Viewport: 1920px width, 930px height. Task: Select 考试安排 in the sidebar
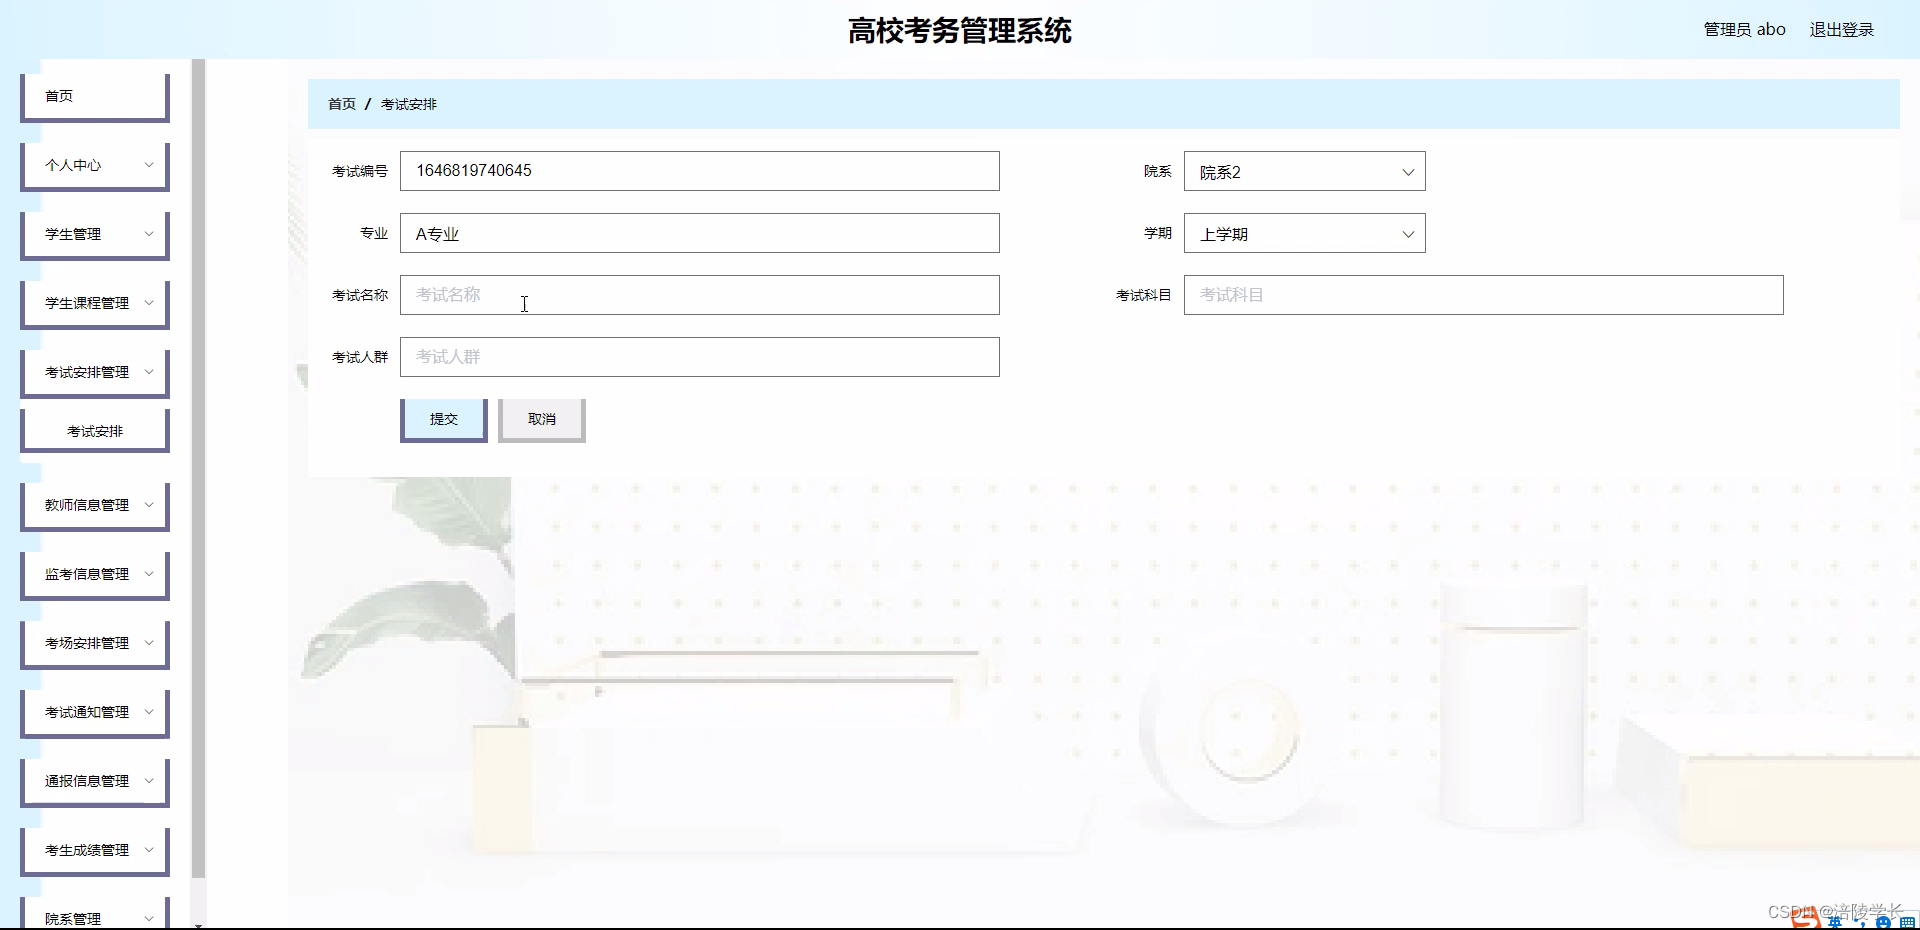(x=94, y=430)
